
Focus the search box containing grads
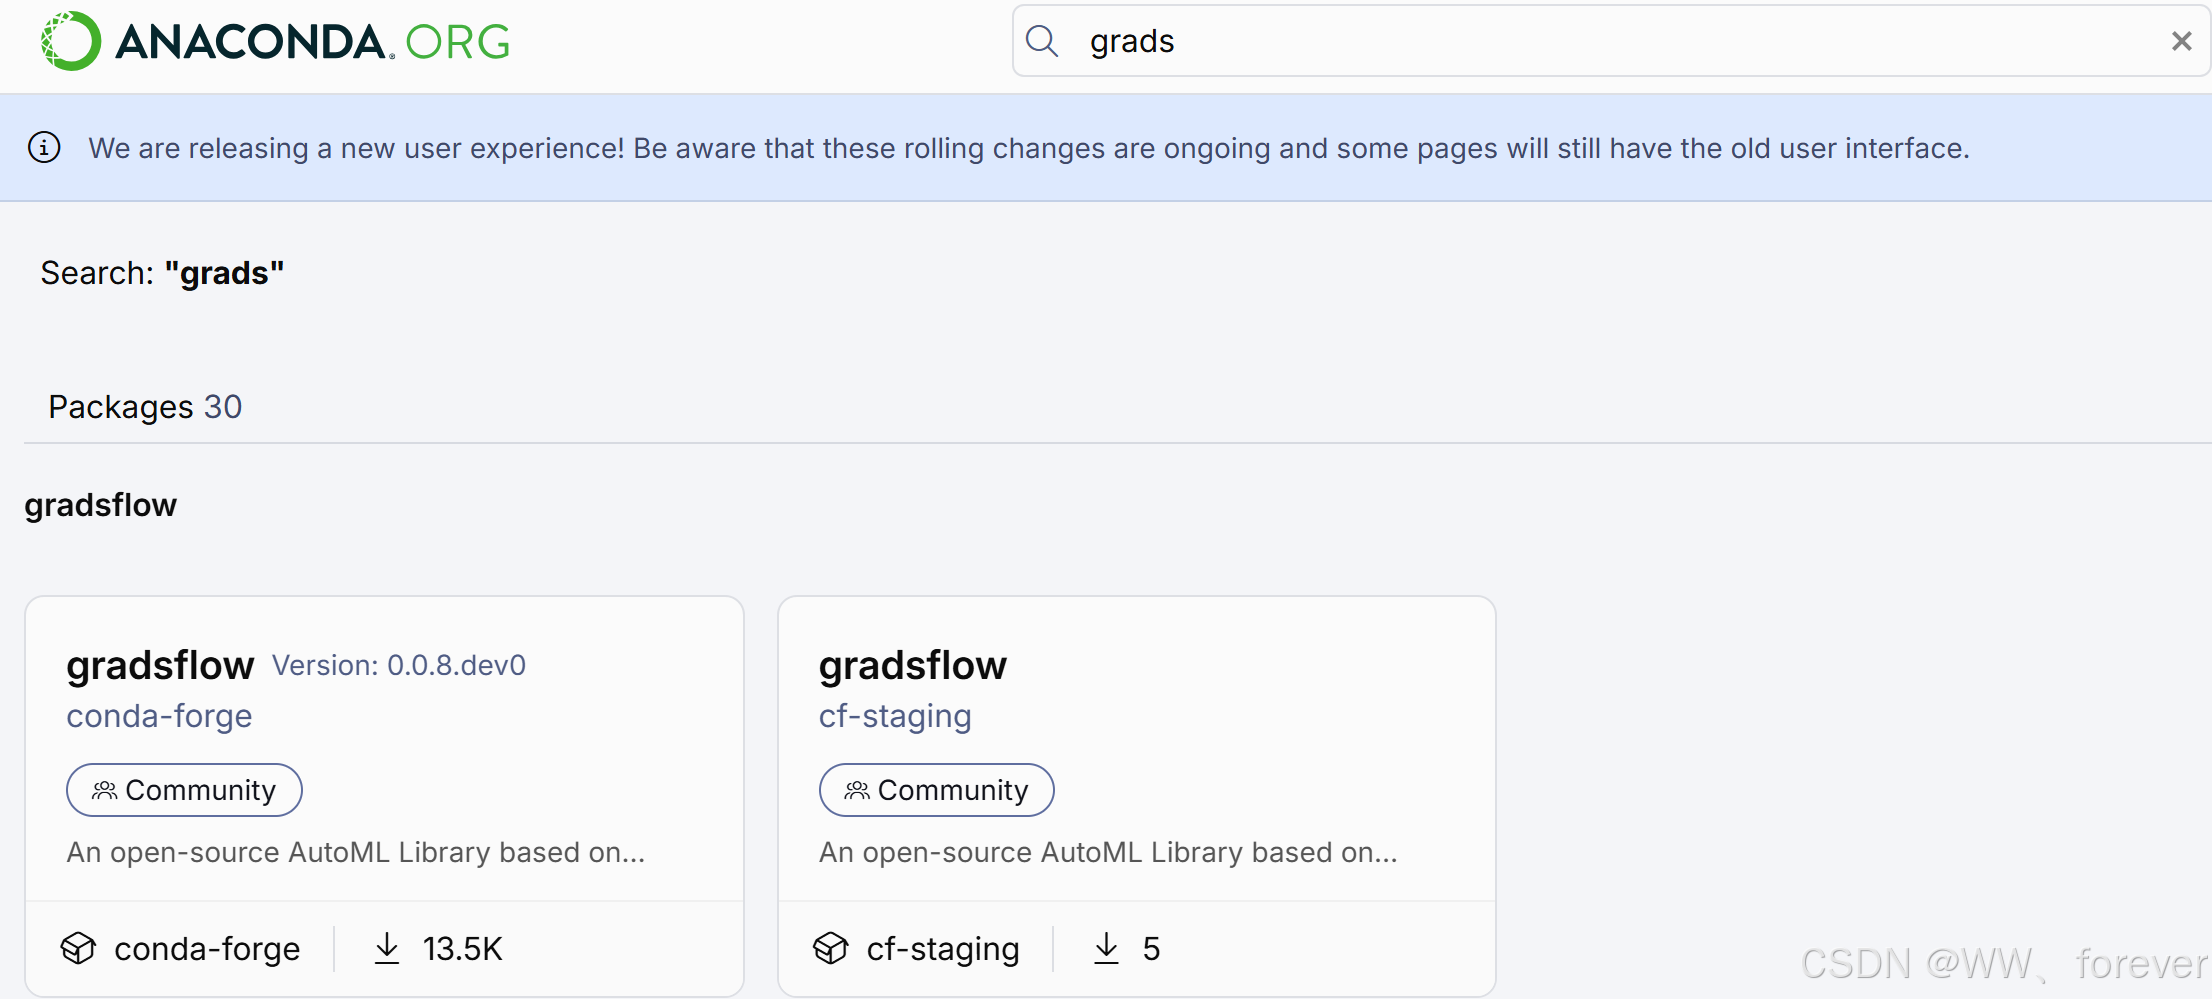(x=1610, y=41)
